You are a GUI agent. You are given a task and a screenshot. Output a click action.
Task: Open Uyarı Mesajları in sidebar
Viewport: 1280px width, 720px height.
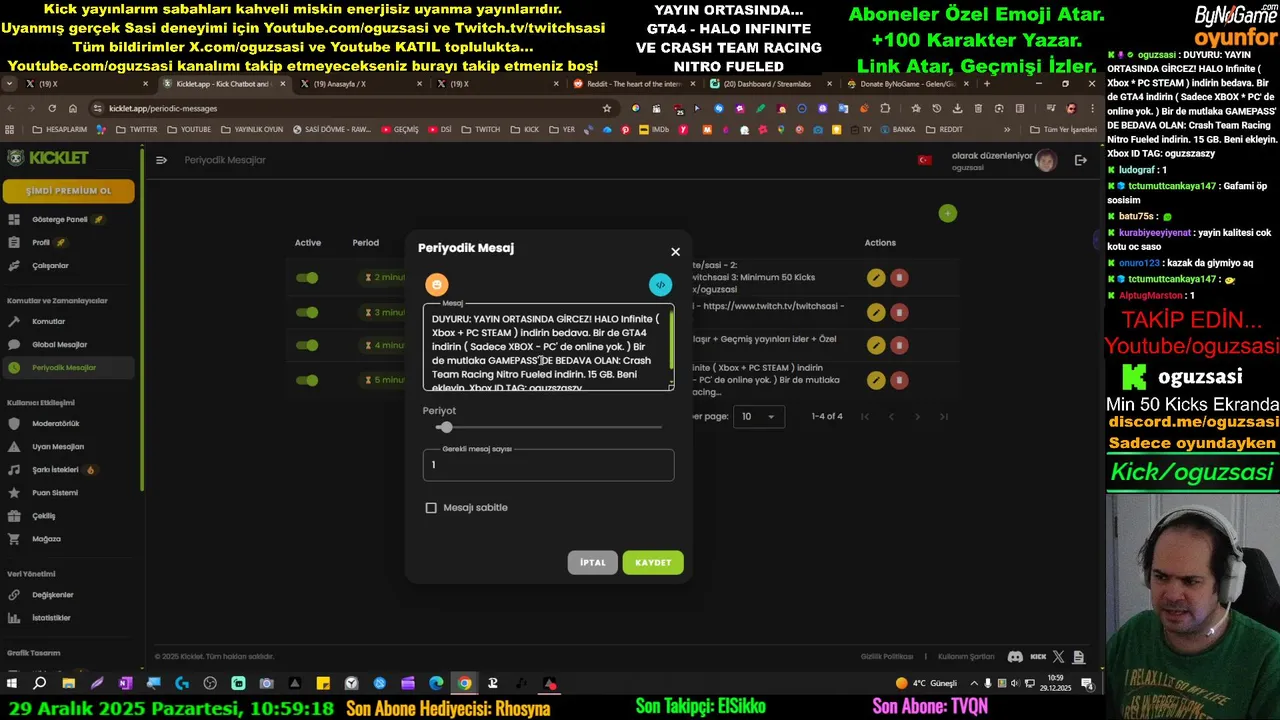pos(68,446)
